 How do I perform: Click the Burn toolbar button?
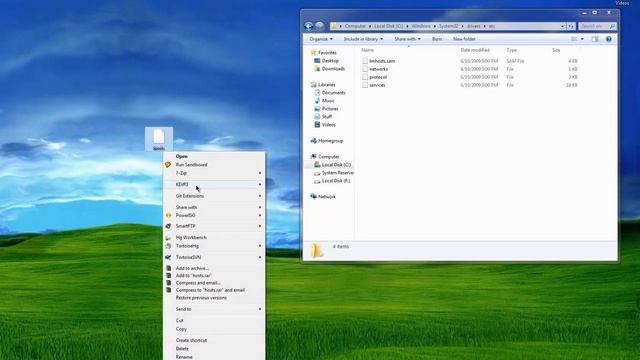(437, 39)
